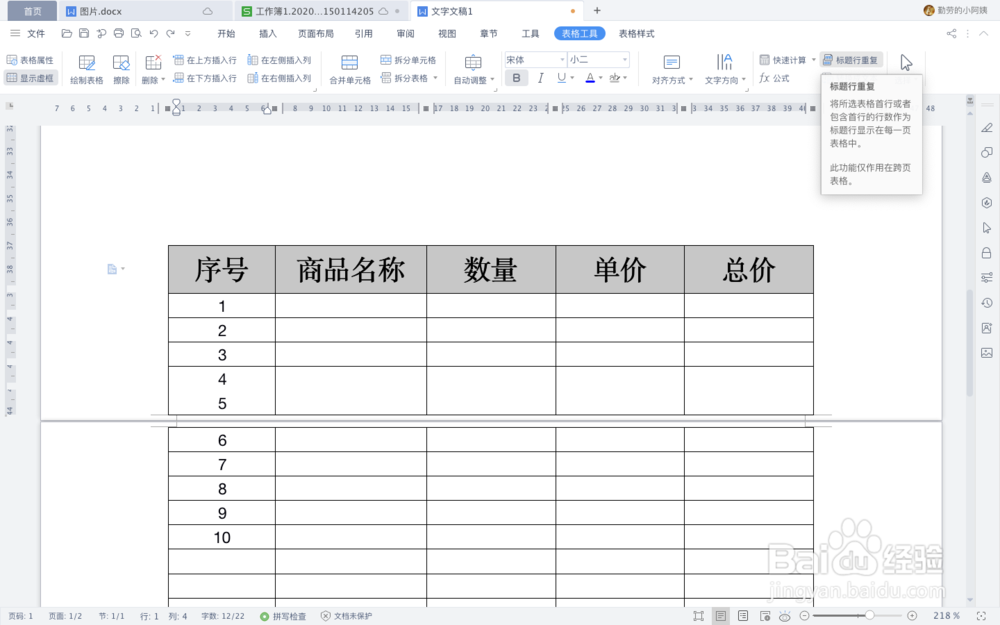Toggle bold formatting
The width and height of the screenshot is (1000, 625).
pyautogui.click(x=517, y=77)
